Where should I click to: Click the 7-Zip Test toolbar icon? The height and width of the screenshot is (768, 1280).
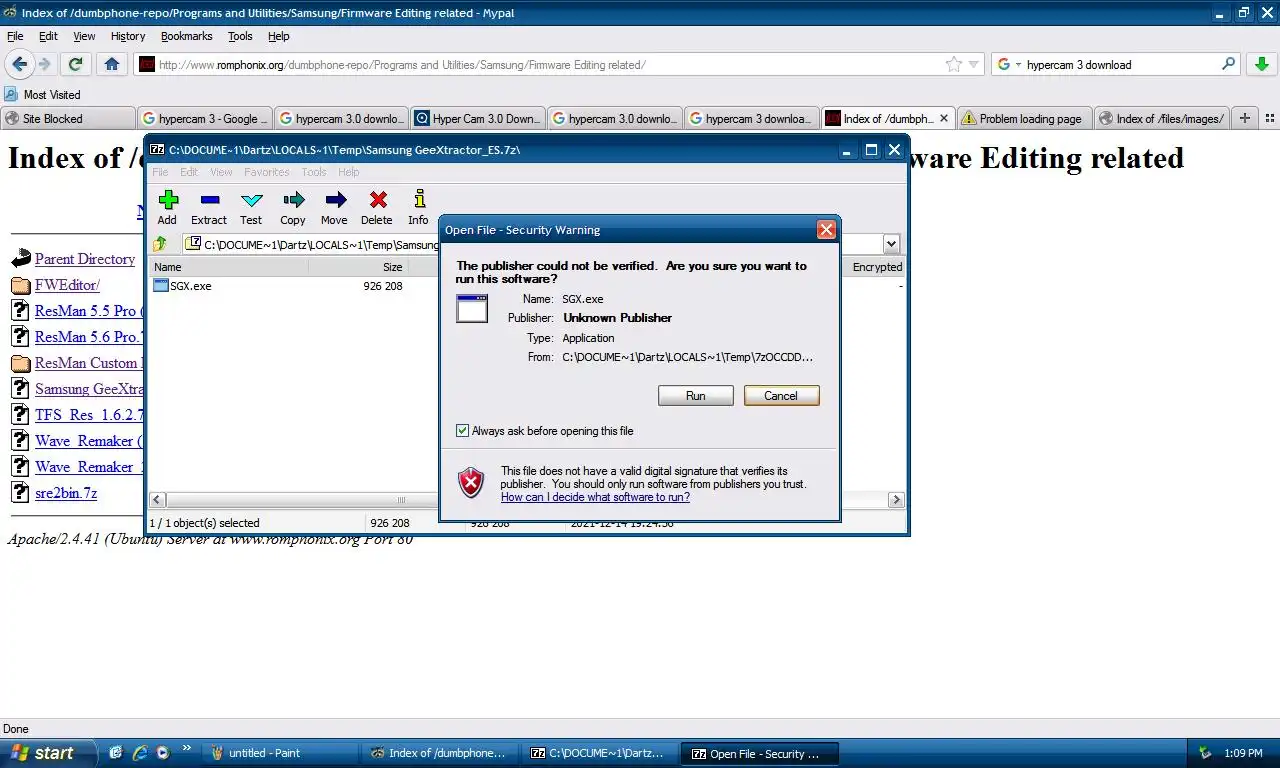(x=251, y=200)
